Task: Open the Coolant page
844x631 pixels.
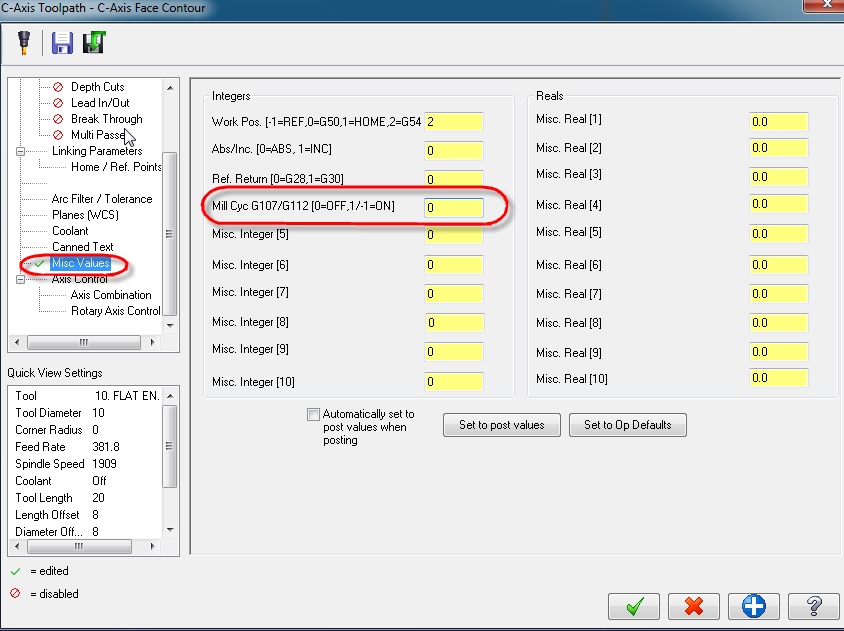Action: click(x=70, y=231)
